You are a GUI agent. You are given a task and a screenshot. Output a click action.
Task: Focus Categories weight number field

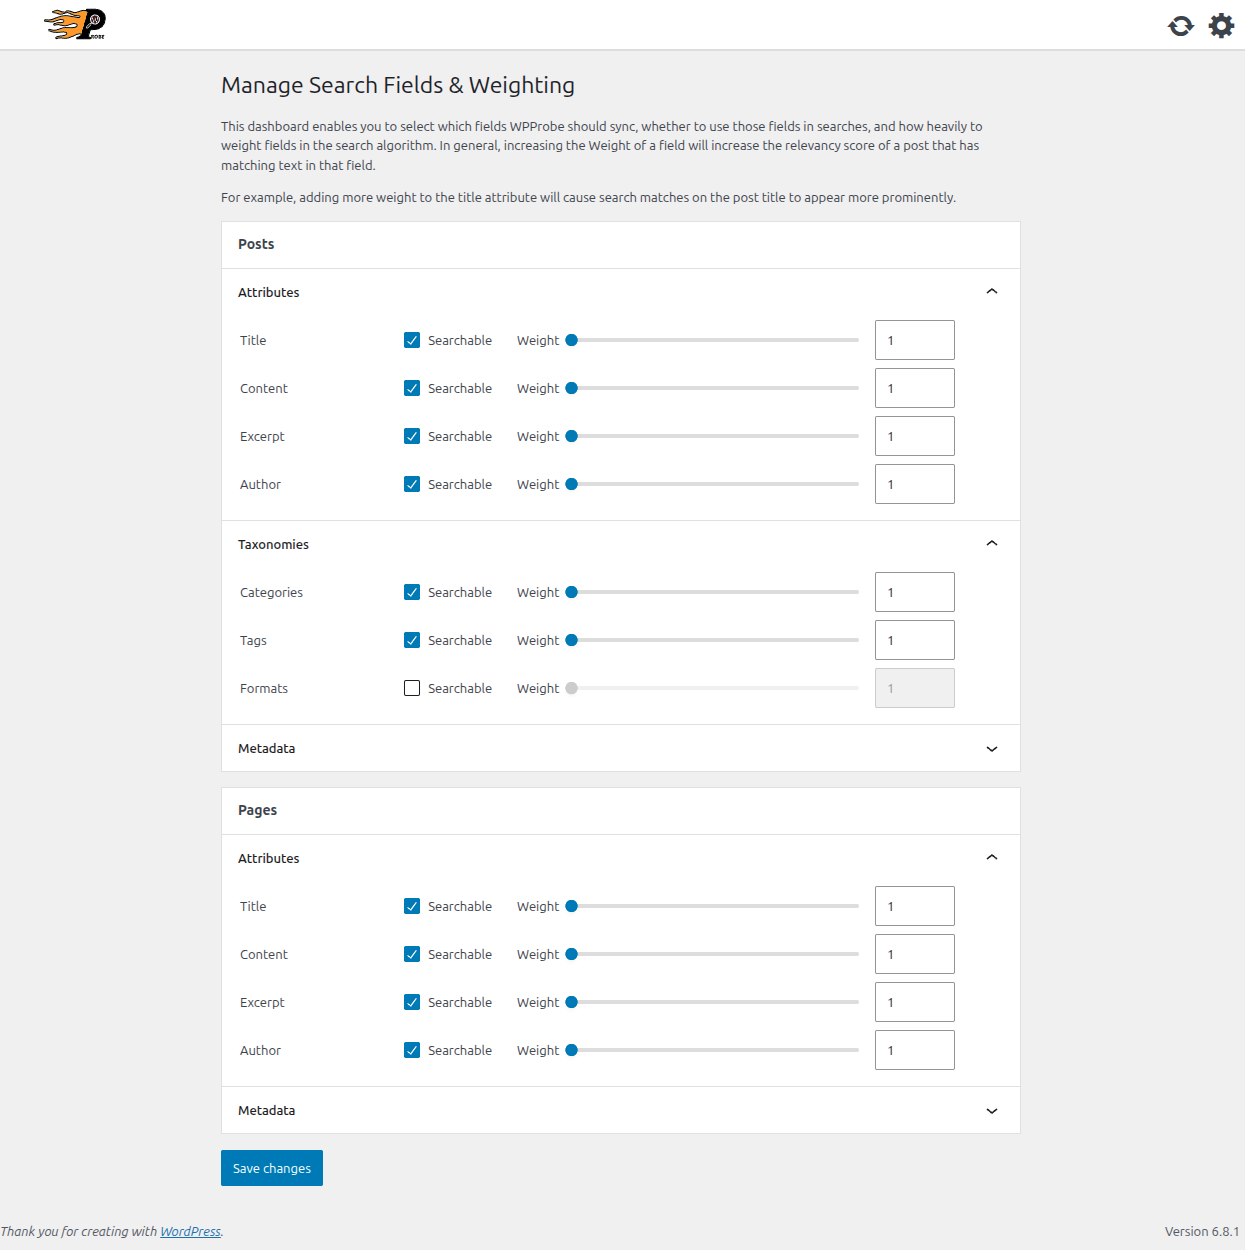pos(915,592)
